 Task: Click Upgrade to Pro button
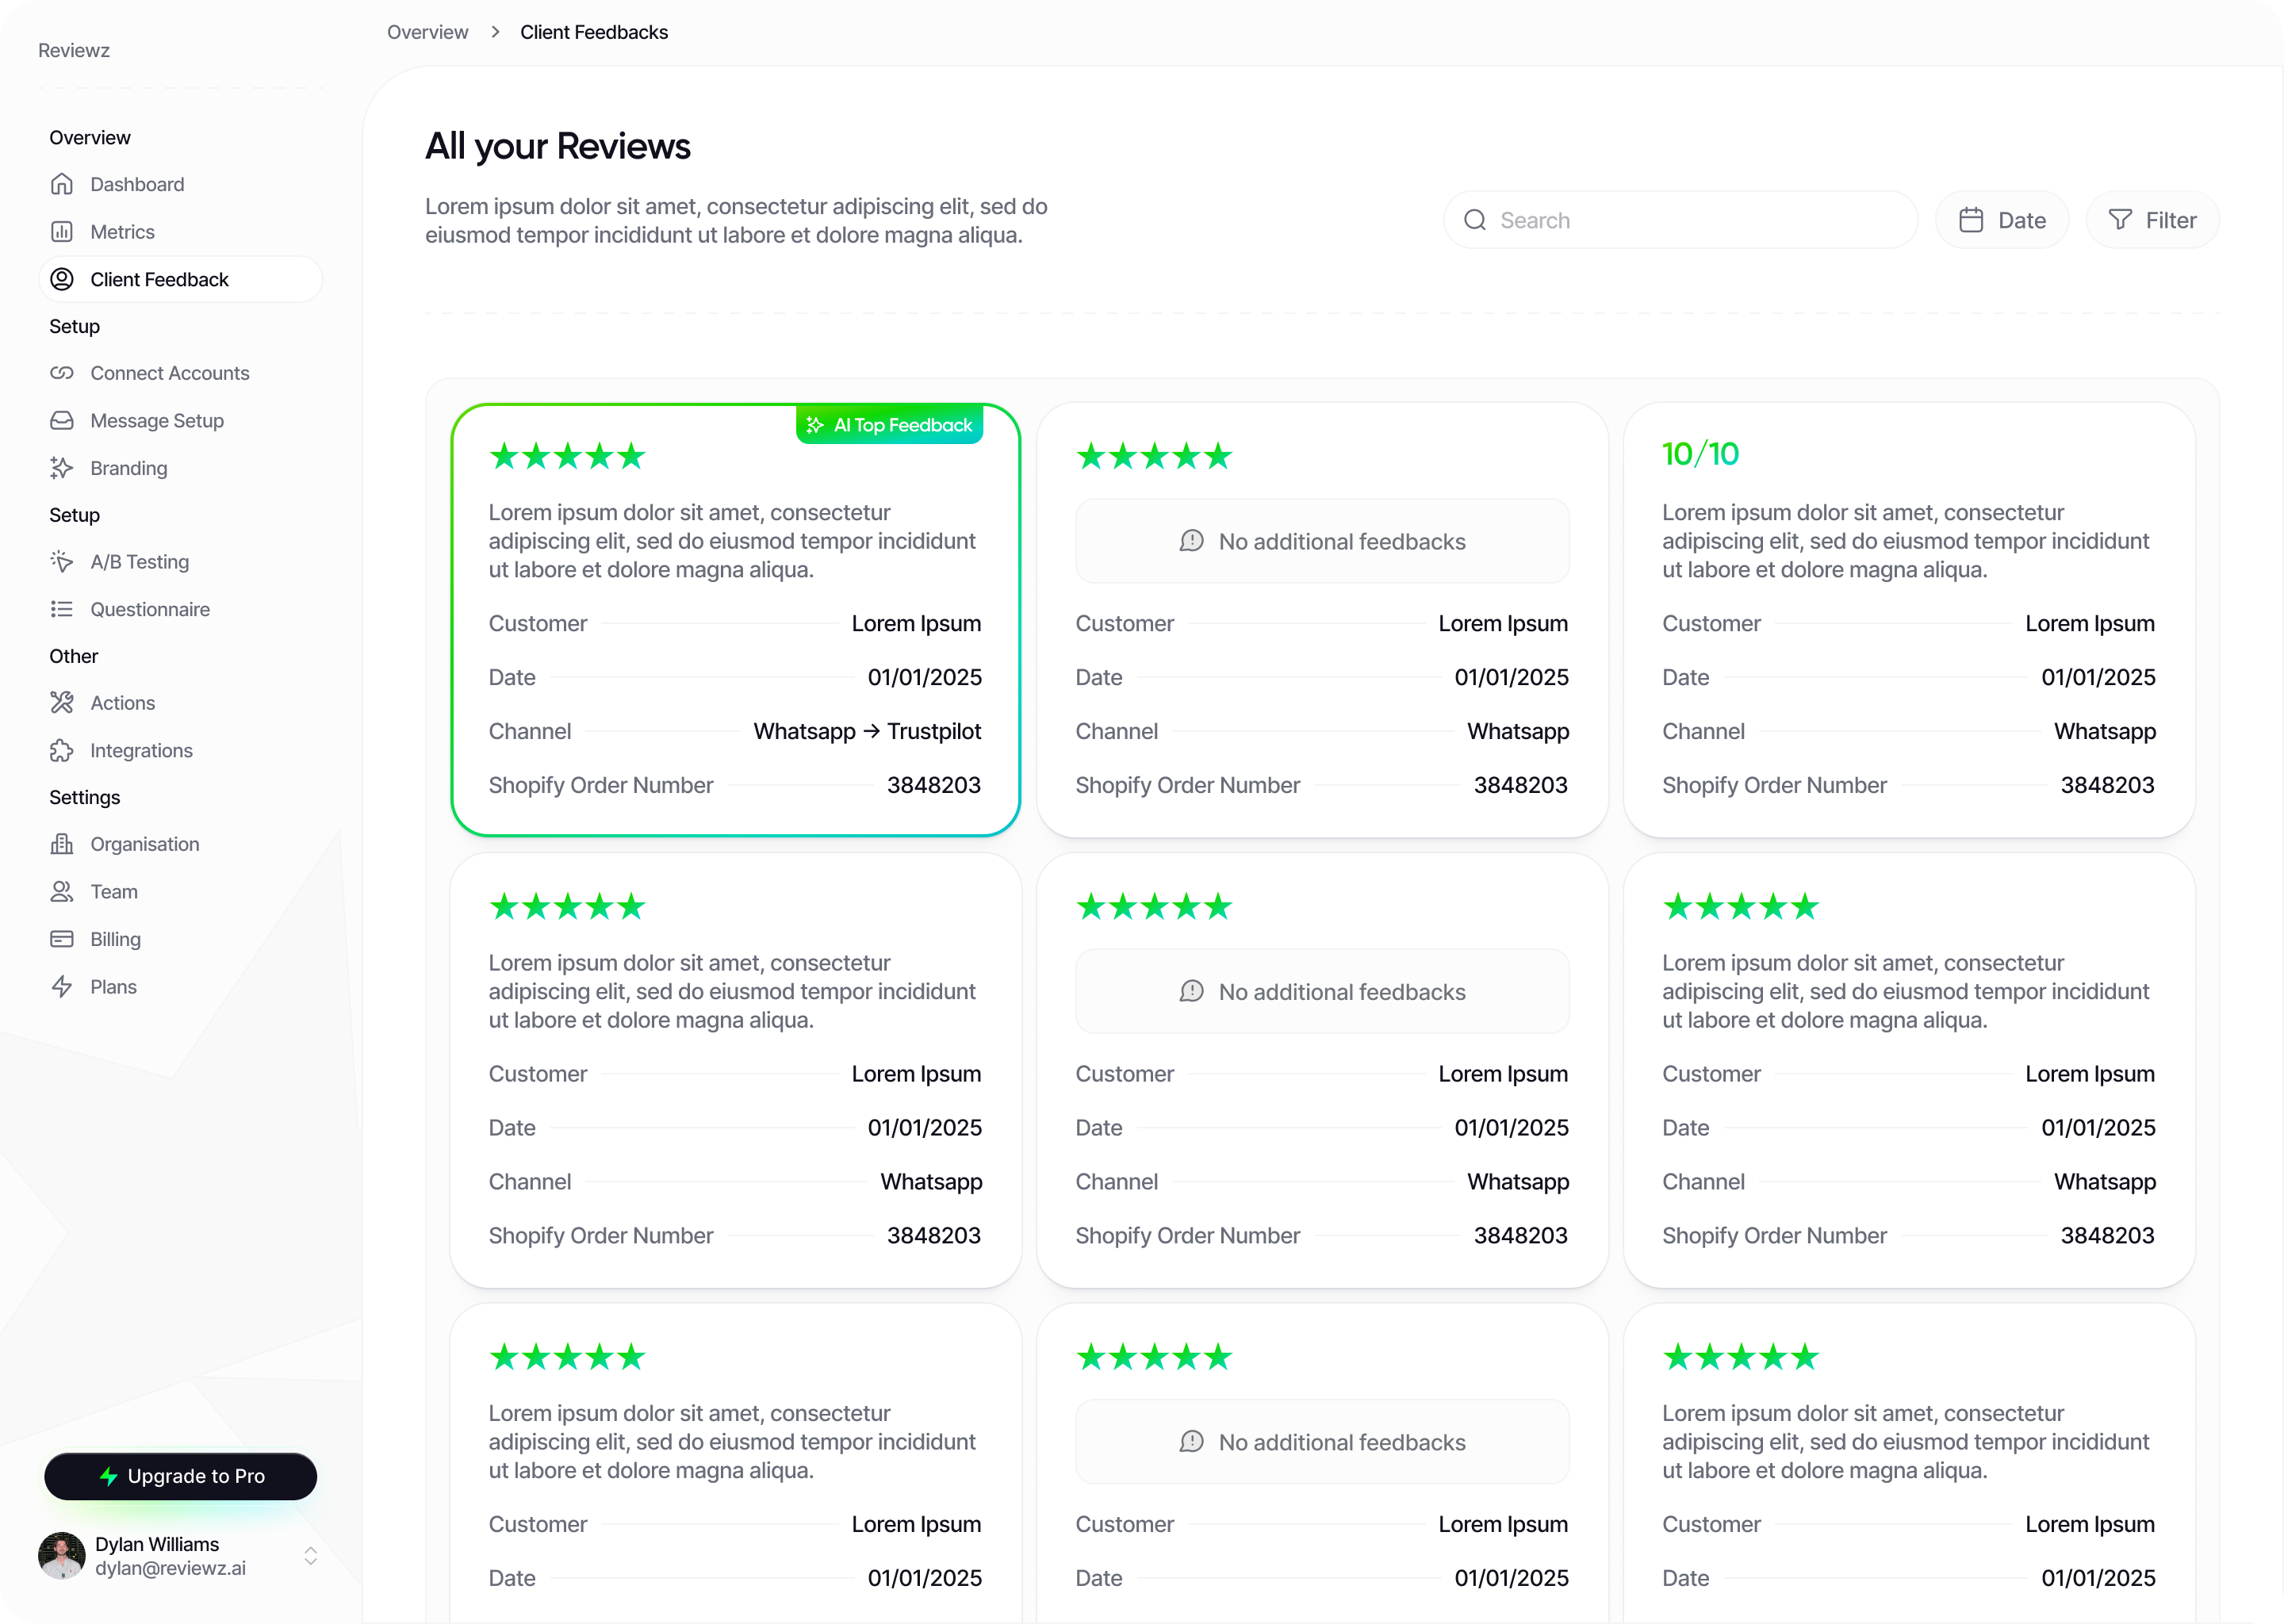coord(181,1476)
